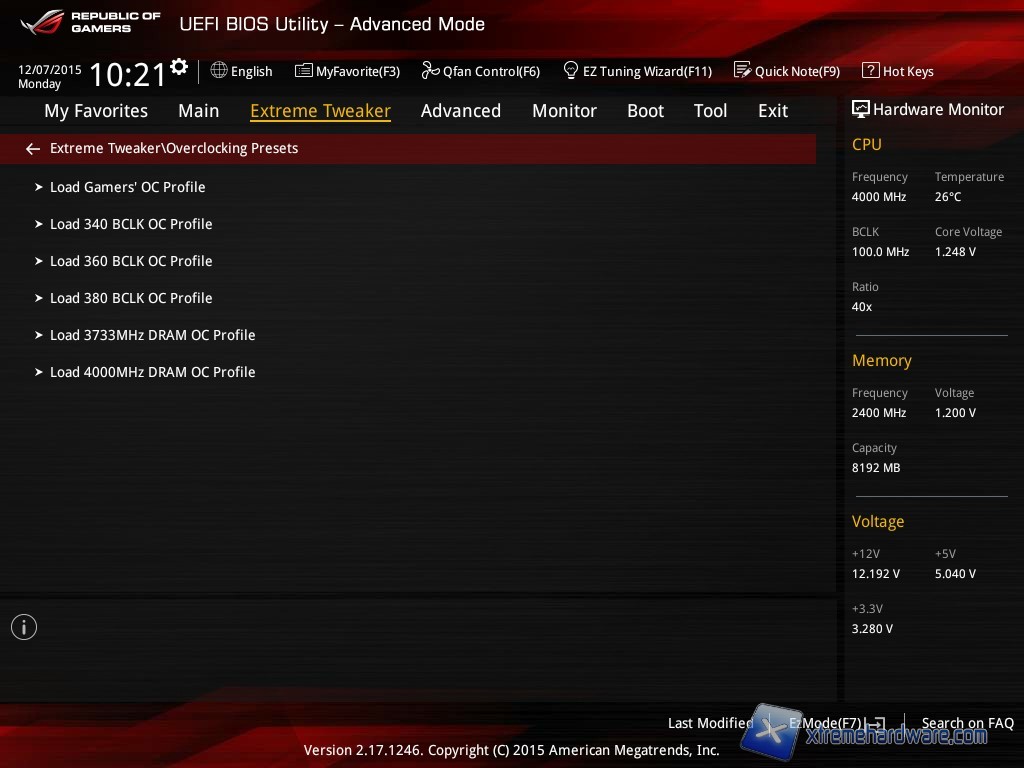1024x768 pixels.
Task: Switch to the Advanced tab
Action: [460, 111]
